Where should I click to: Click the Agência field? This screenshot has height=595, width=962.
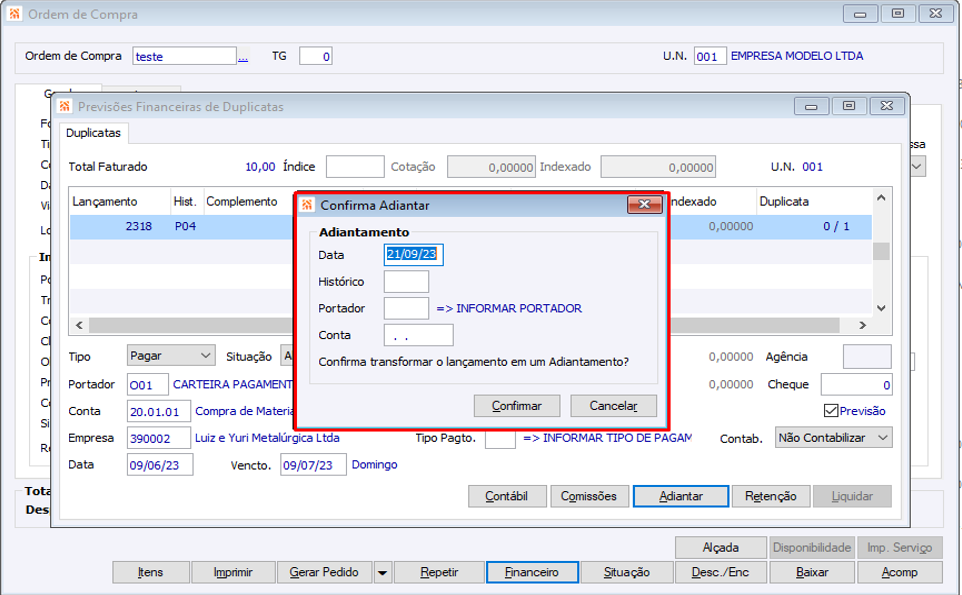pos(868,356)
